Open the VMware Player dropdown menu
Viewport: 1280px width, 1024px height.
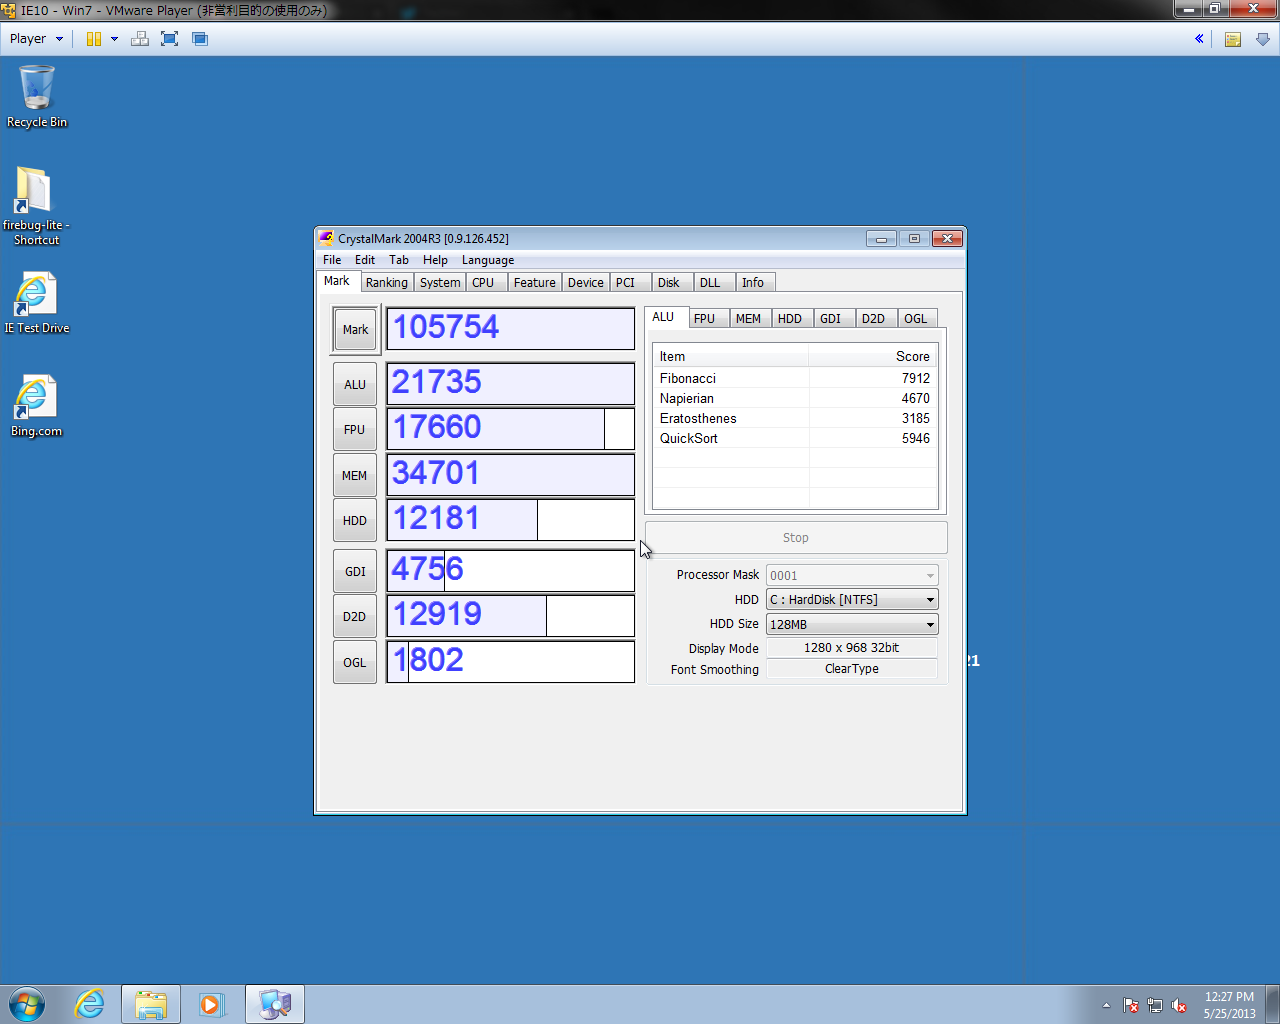pos(36,39)
